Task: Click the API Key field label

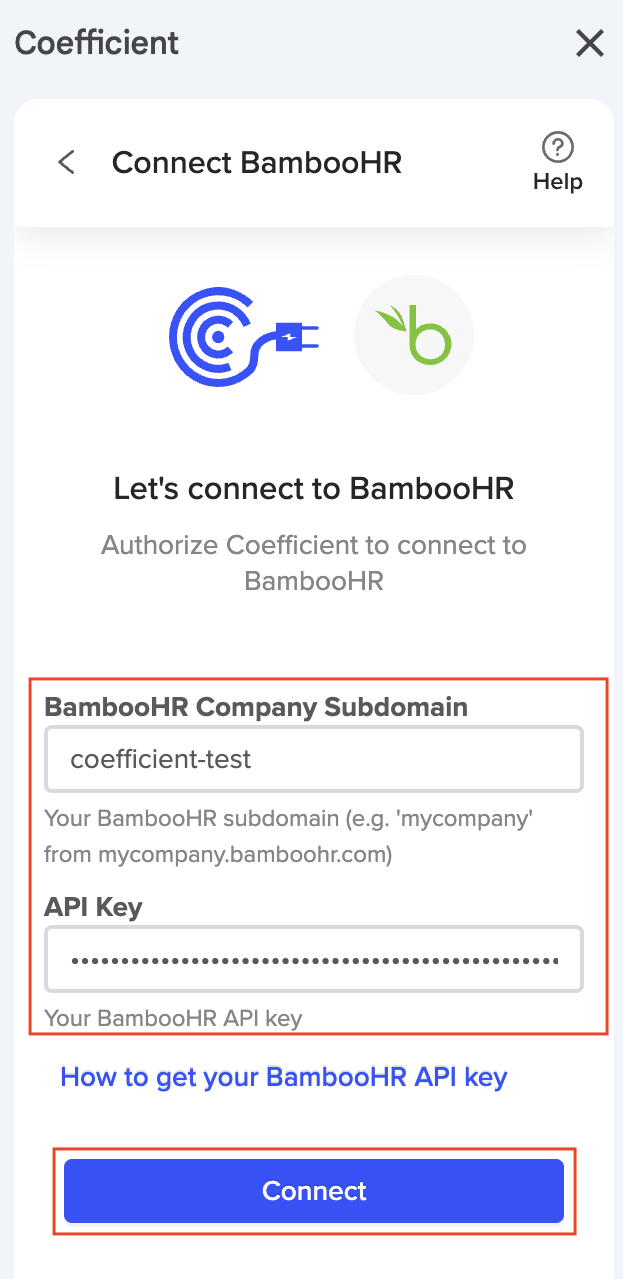Action: [x=94, y=907]
